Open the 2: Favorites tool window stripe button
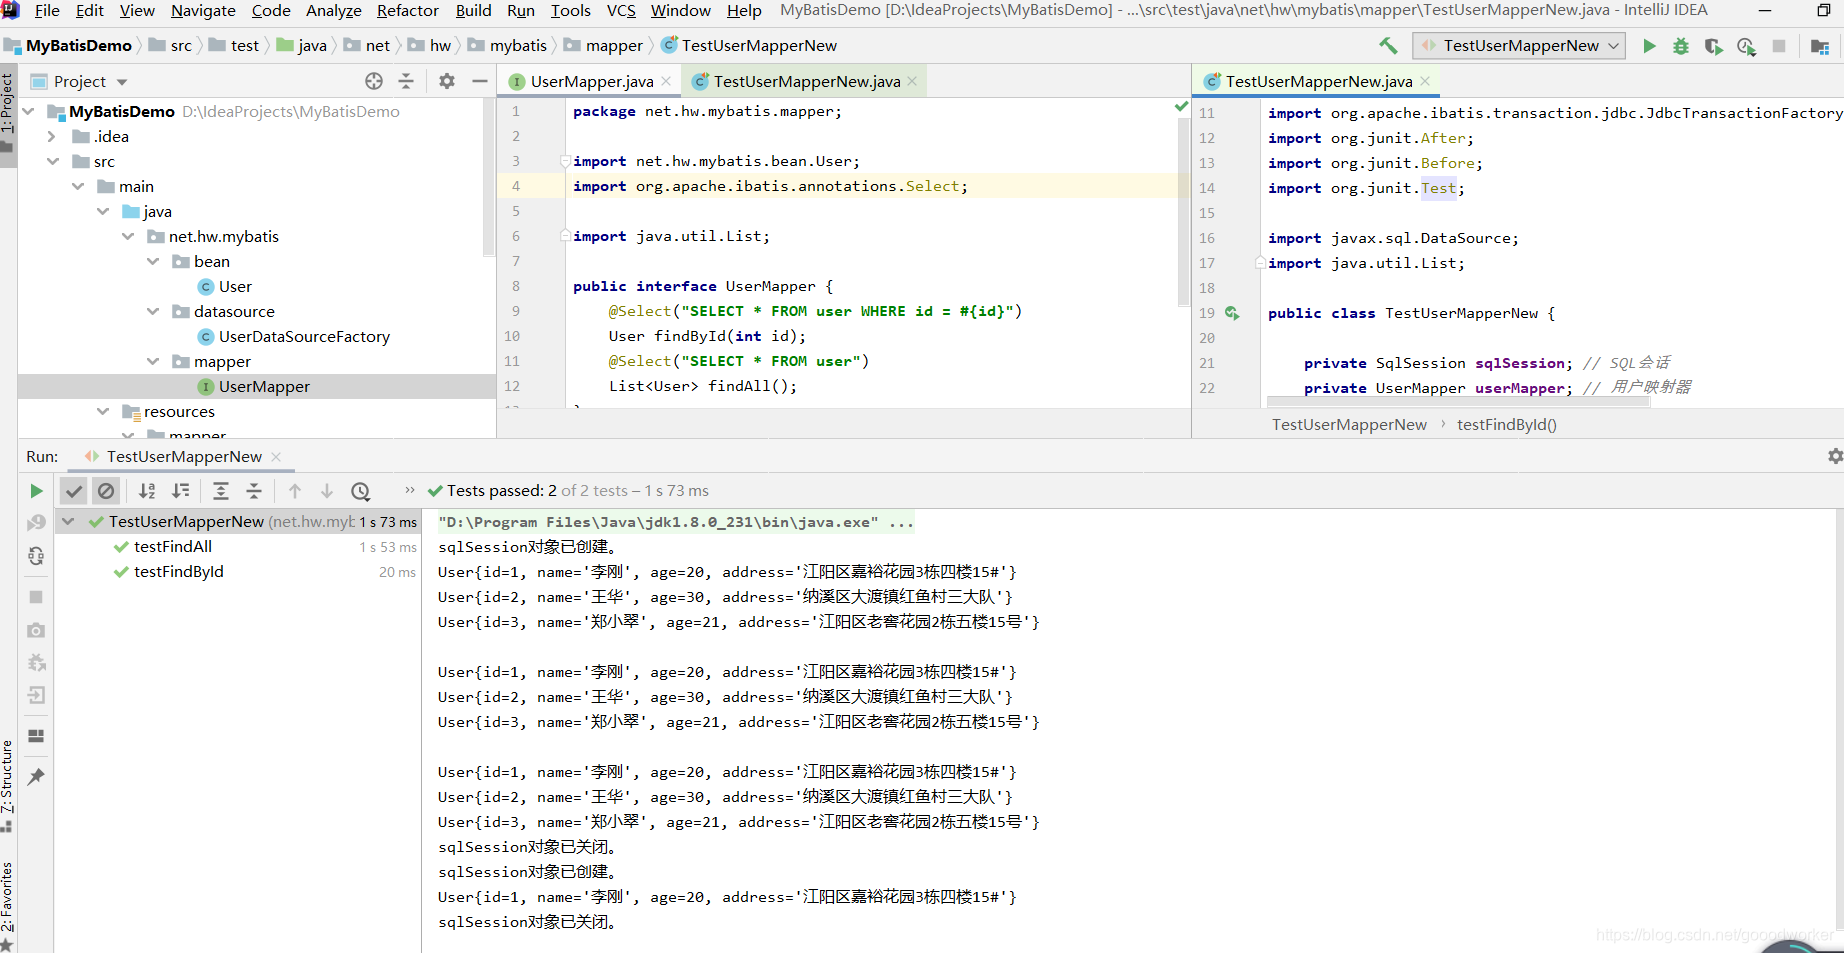The image size is (1844, 953). tap(8, 904)
